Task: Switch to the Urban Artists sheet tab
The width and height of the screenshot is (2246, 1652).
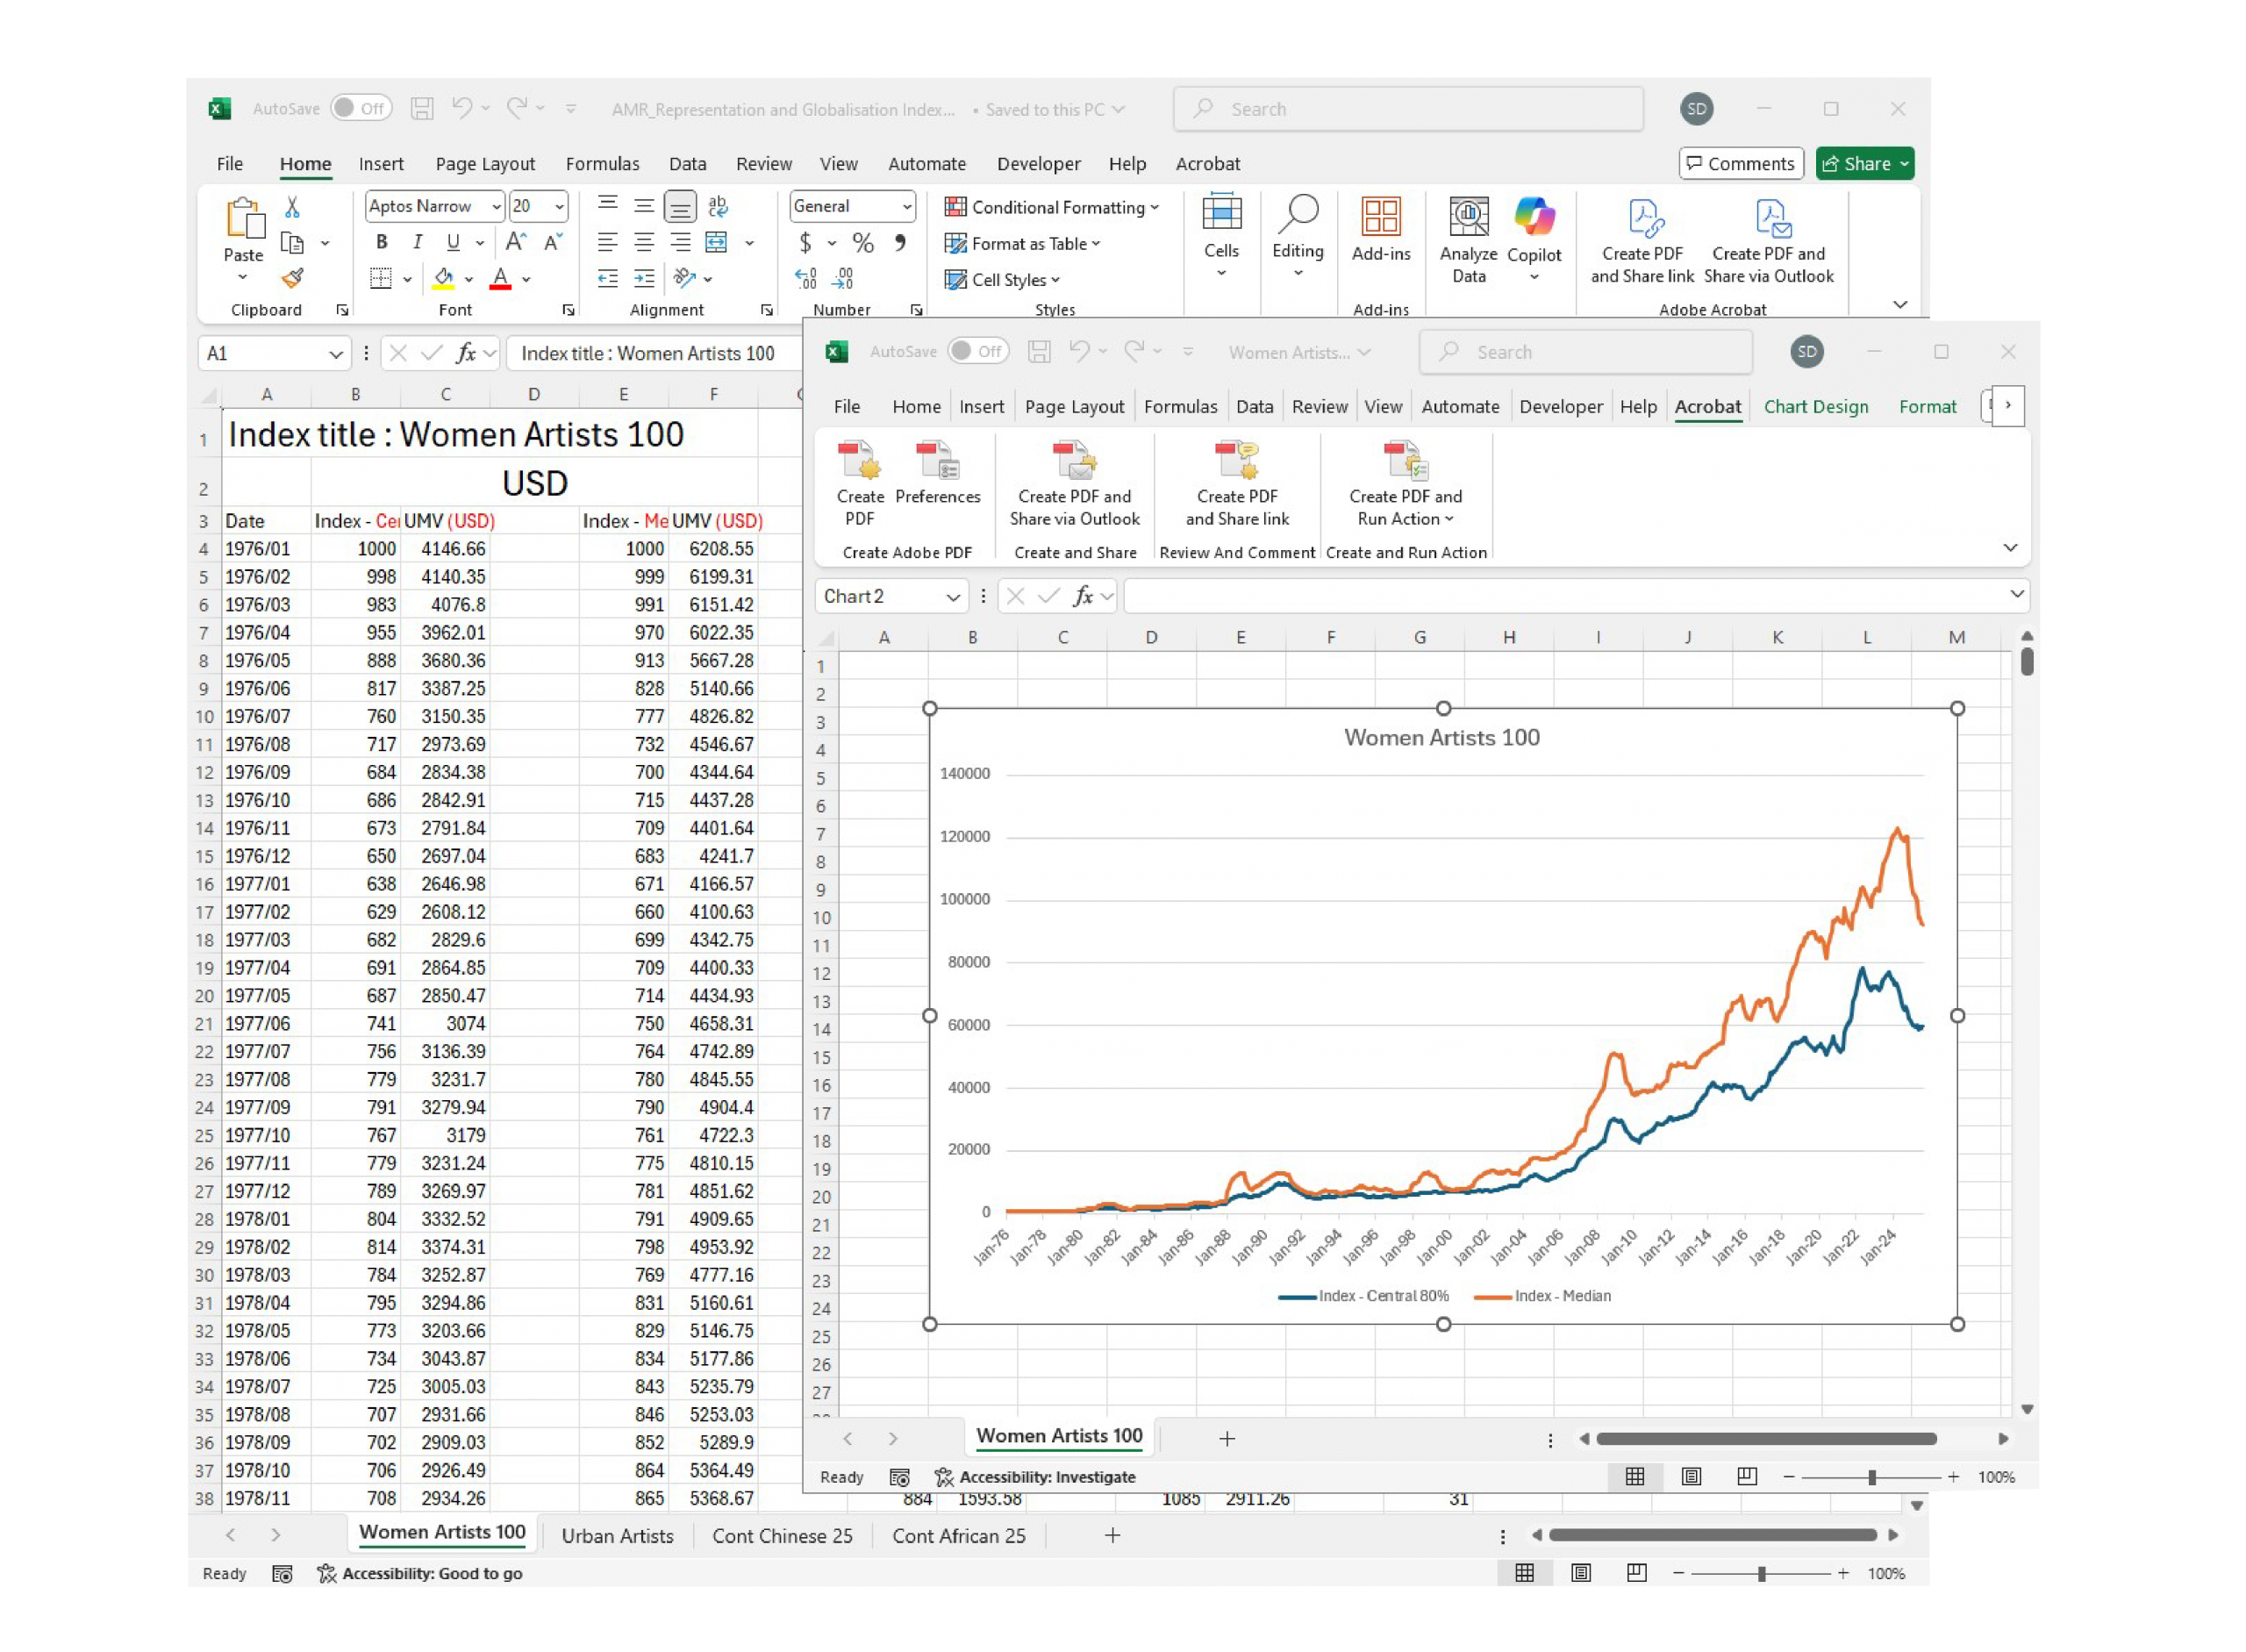Action: pyautogui.click(x=617, y=1535)
